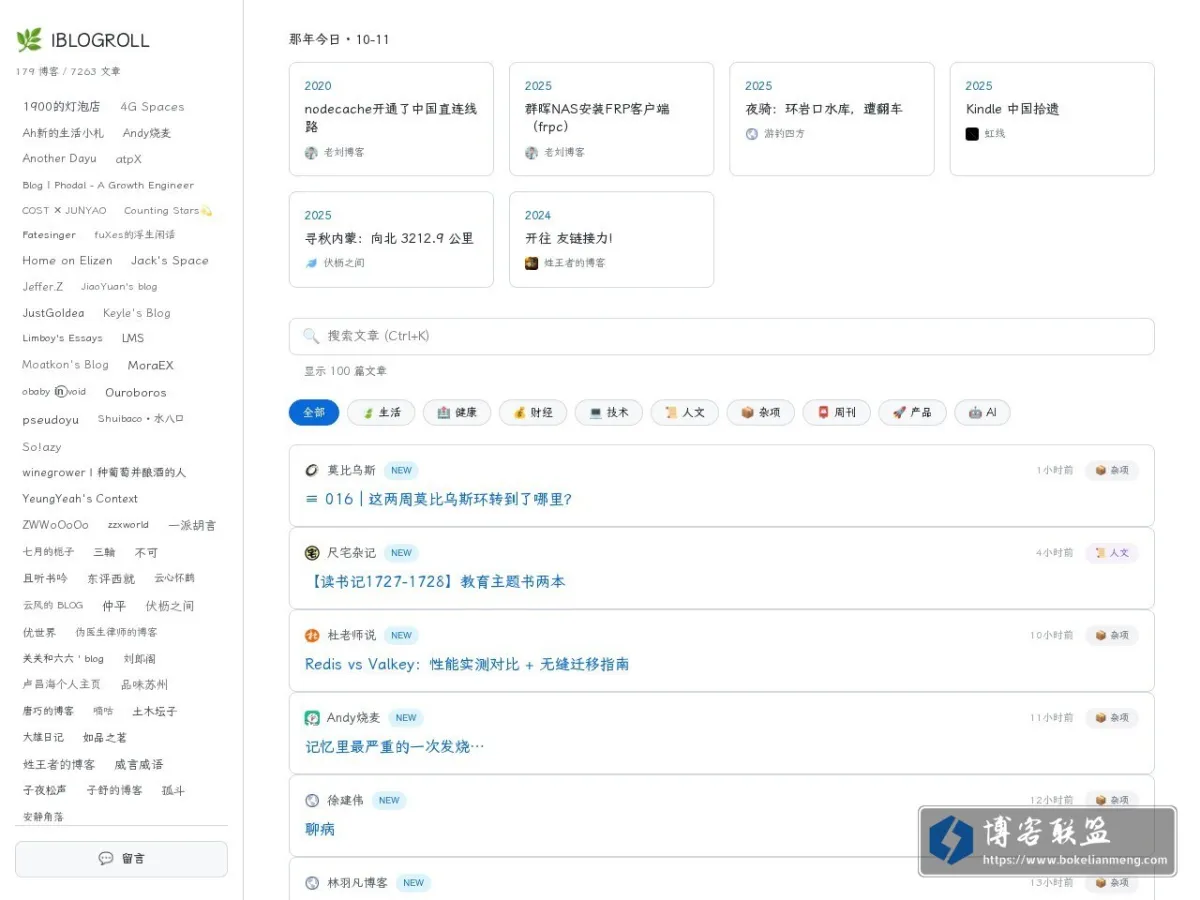Open Ouroboros sidebar link
The height and width of the screenshot is (900, 1200).
pyautogui.click(x=136, y=393)
